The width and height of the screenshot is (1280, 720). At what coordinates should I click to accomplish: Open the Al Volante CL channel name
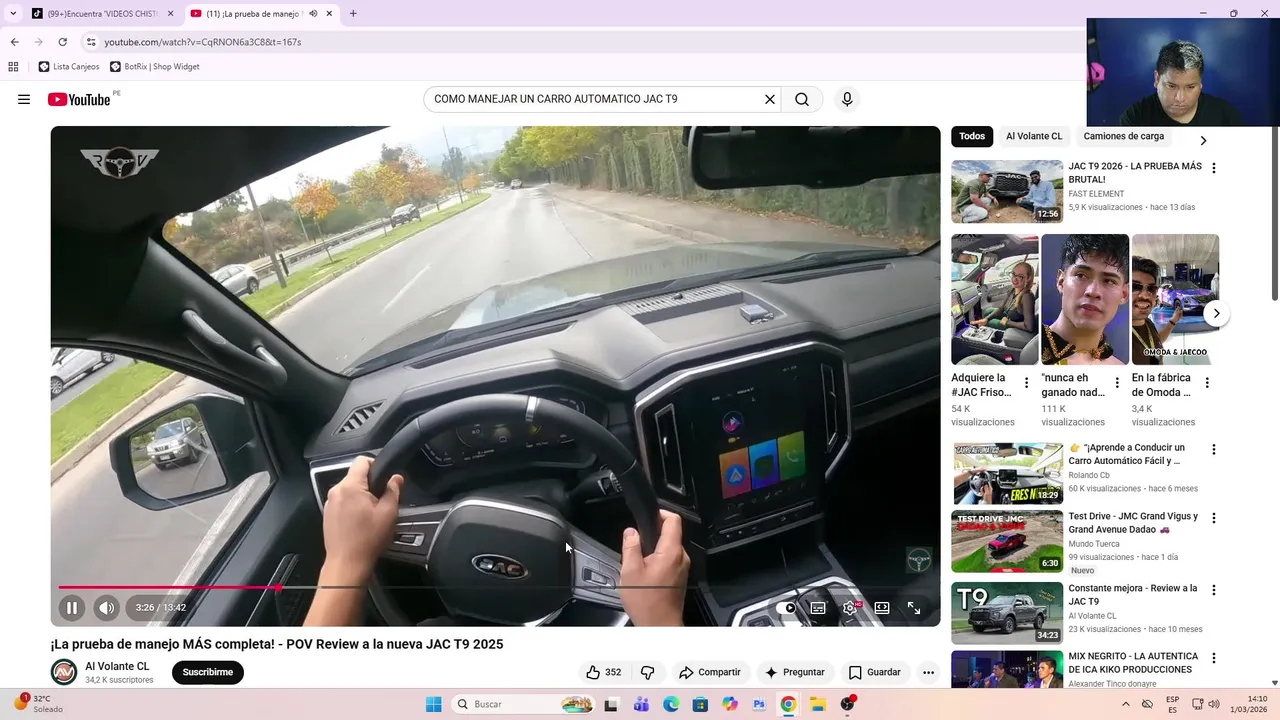point(117,666)
